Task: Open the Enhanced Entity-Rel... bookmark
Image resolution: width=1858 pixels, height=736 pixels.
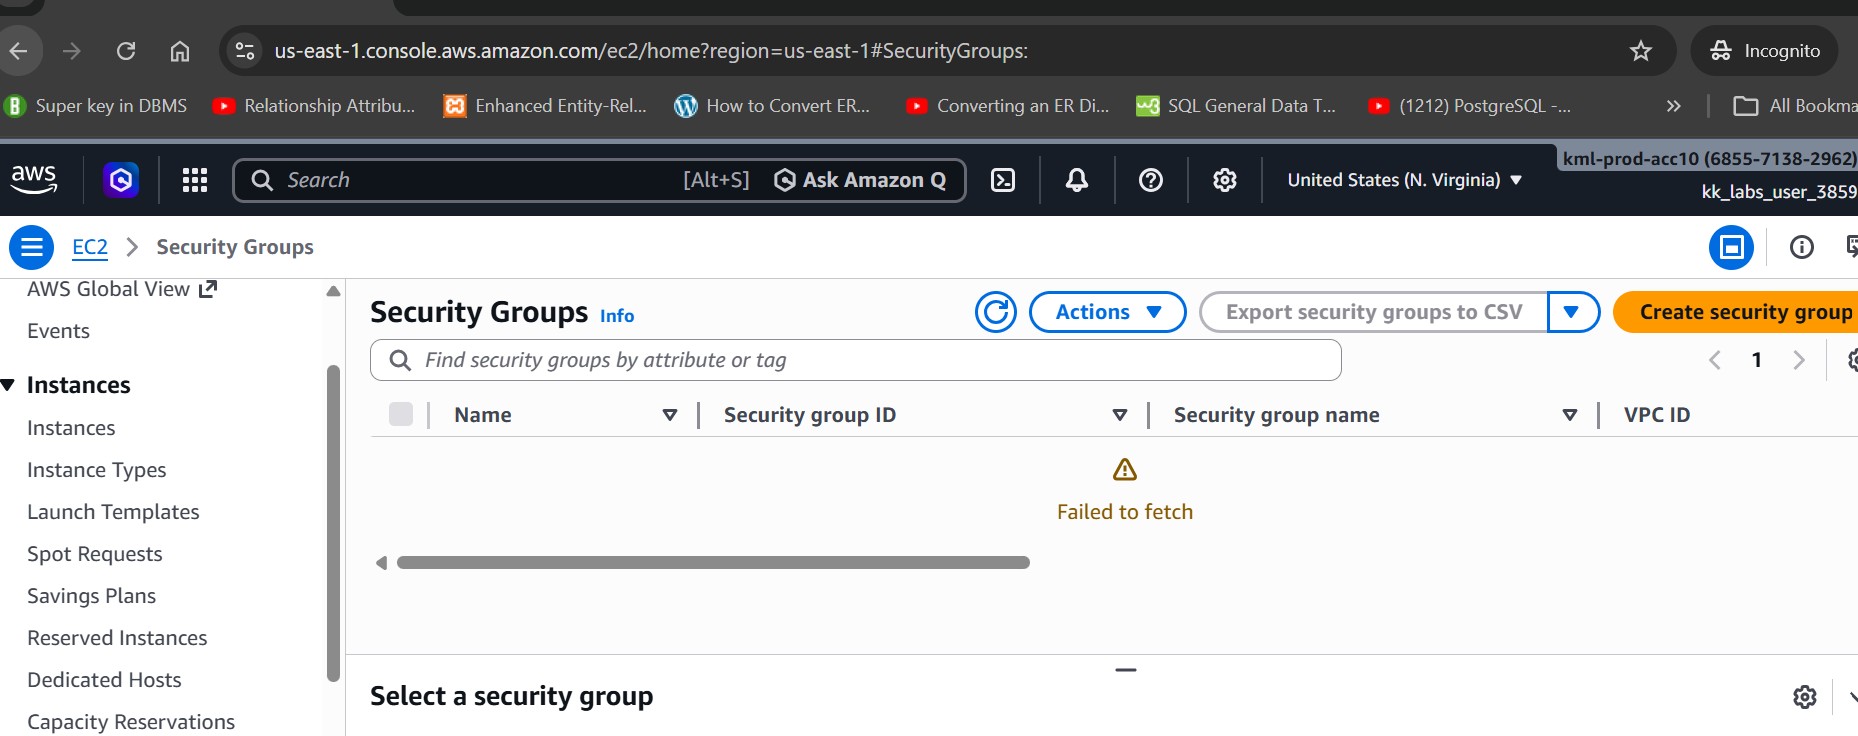Action: pyautogui.click(x=546, y=106)
